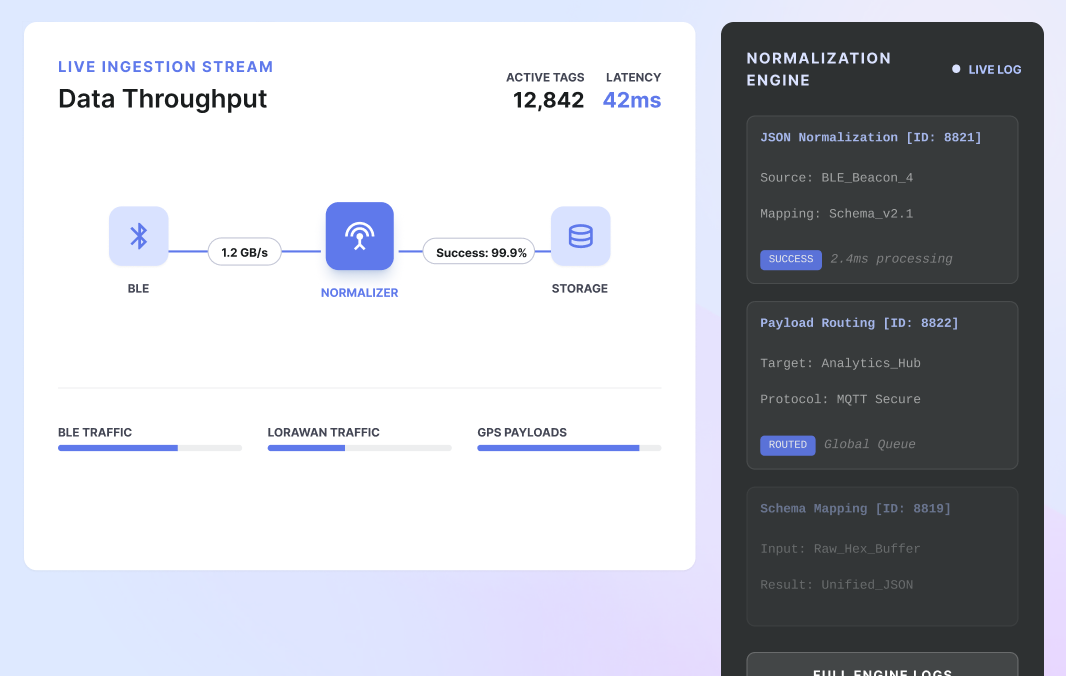Expand the JSON Normalization card ID 8821
Viewport: 1066px width, 676px height.
pyautogui.click(x=882, y=199)
